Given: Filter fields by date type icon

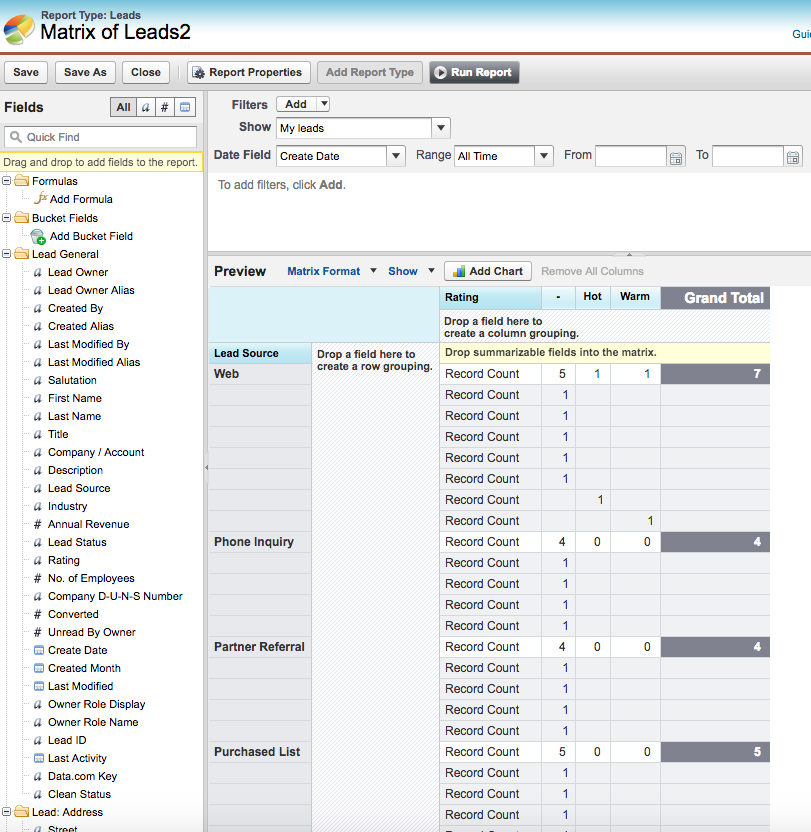Looking at the screenshot, I should tap(186, 107).
